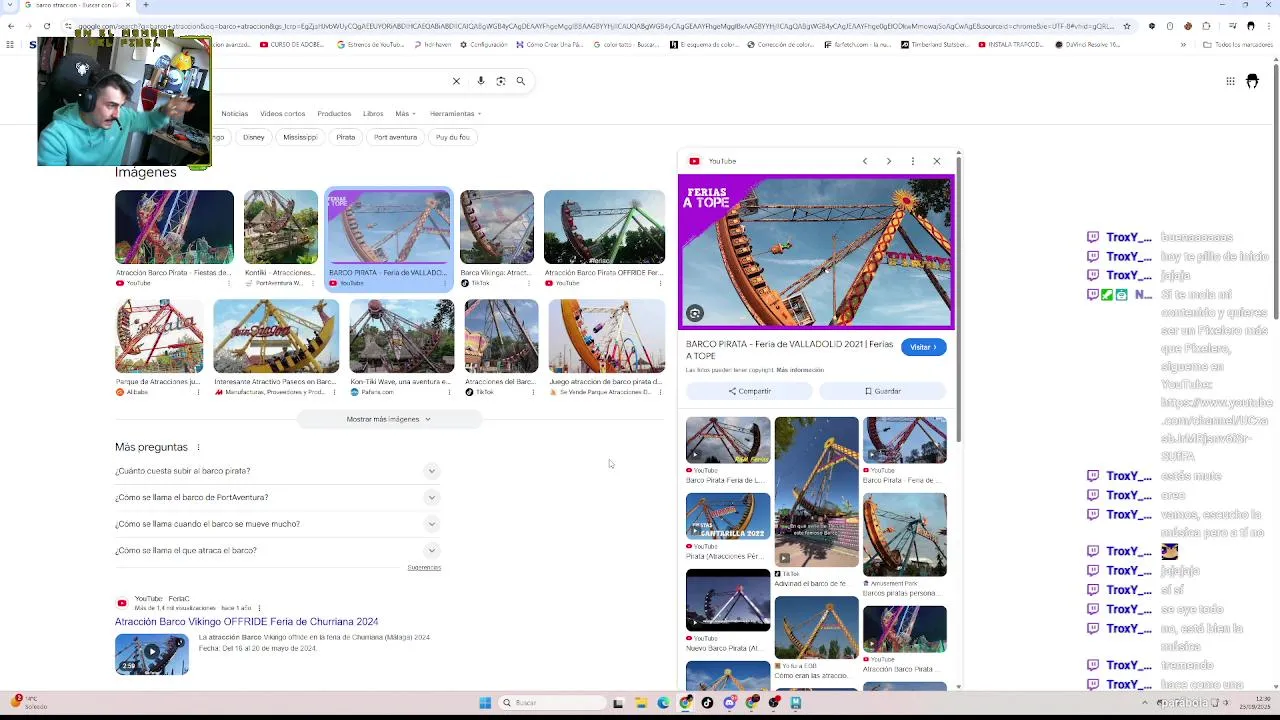The height and width of the screenshot is (720, 1280).
Task: Select the Puy du fou filter chip
Action: pos(453,137)
